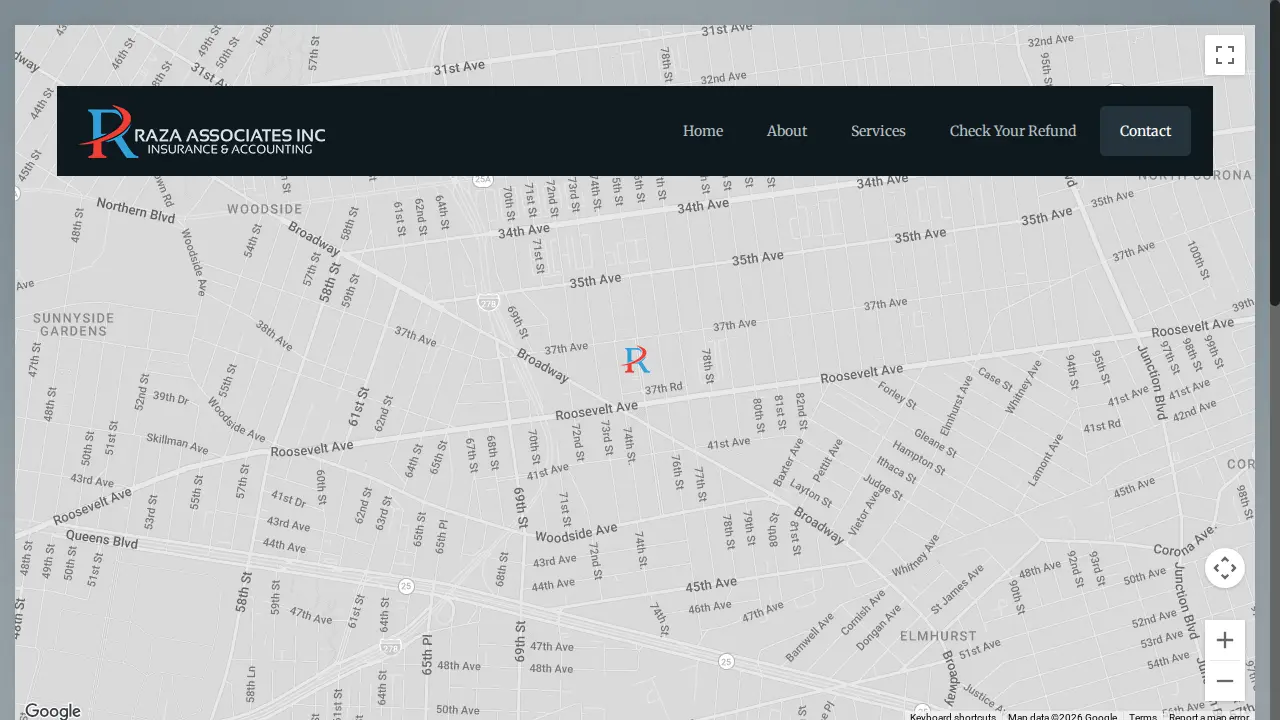
Task: Select Check Your Refund in navigation
Action: click(1013, 131)
